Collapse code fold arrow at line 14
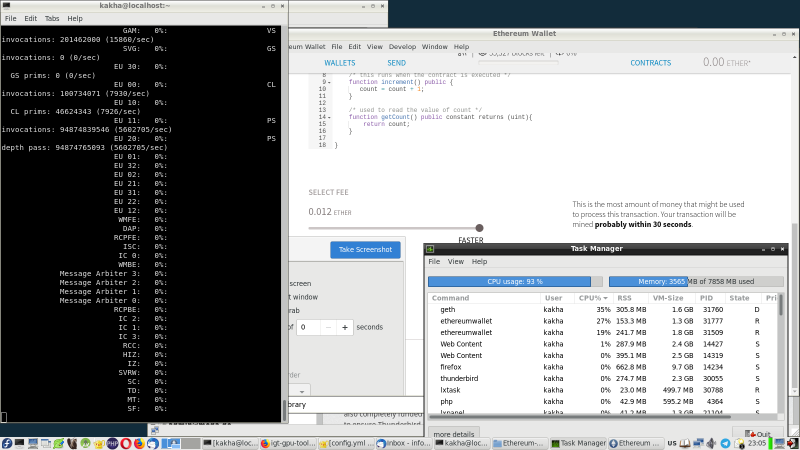The width and height of the screenshot is (800, 450). click(329, 117)
